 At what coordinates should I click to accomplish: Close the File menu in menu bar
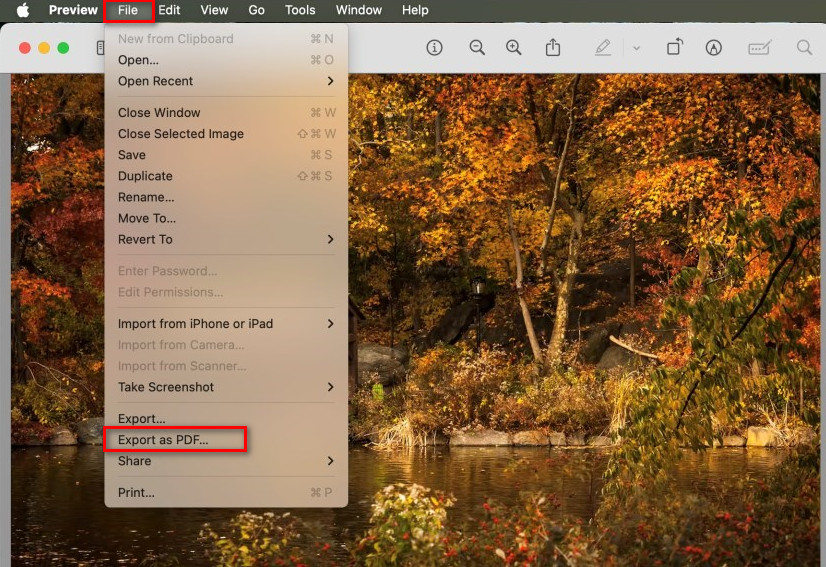click(128, 10)
